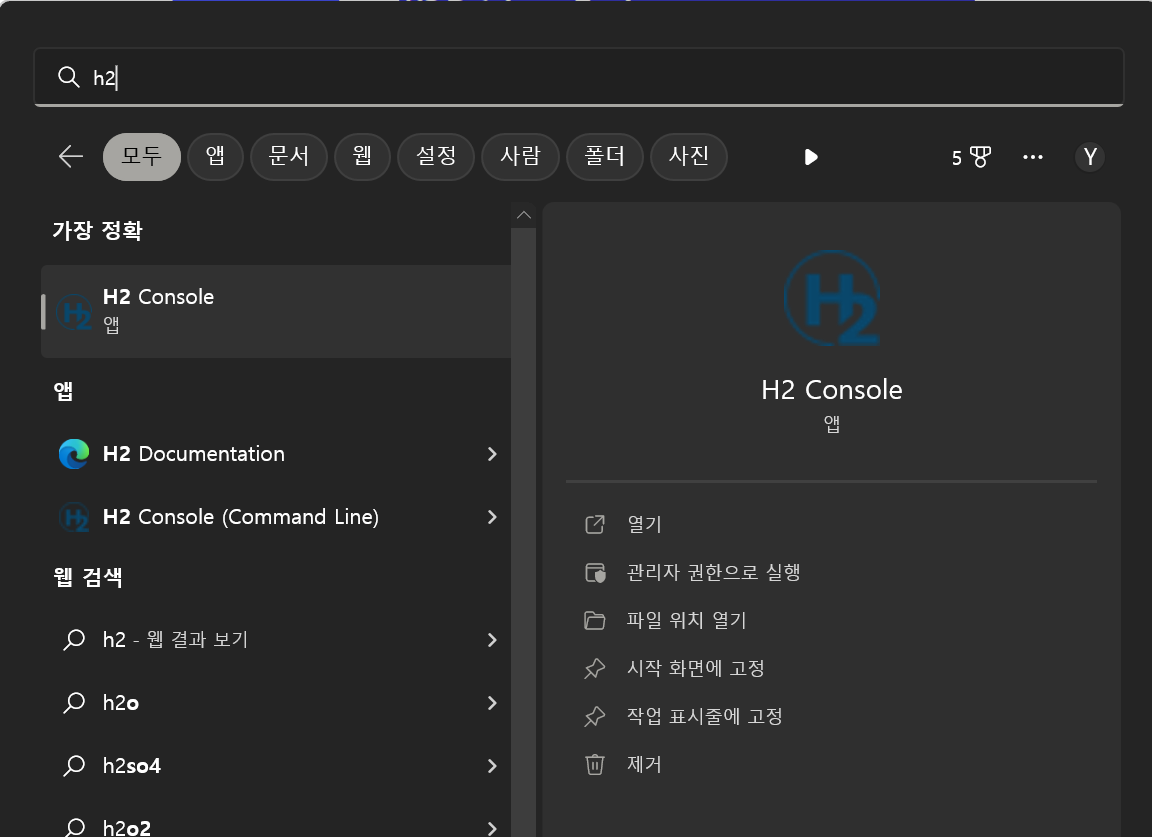Image resolution: width=1152 pixels, height=837 pixels.
Task: Click the folder icon for 파일 위치 열기
Action: click(594, 620)
